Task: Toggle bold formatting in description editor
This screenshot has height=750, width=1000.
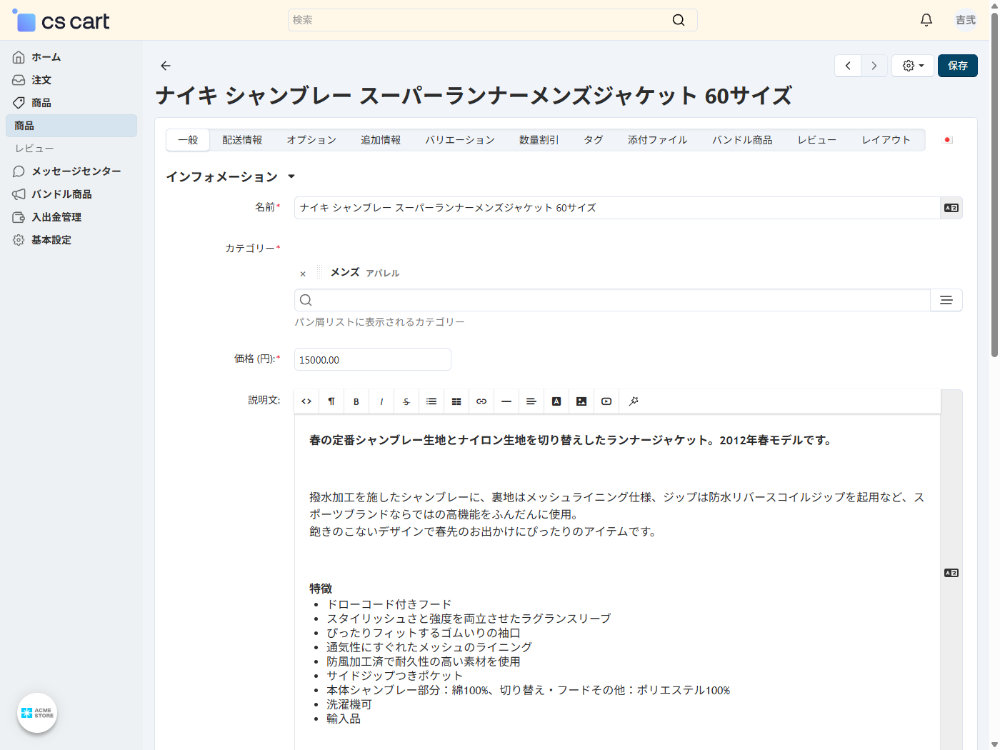Action: (x=356, y=401)
